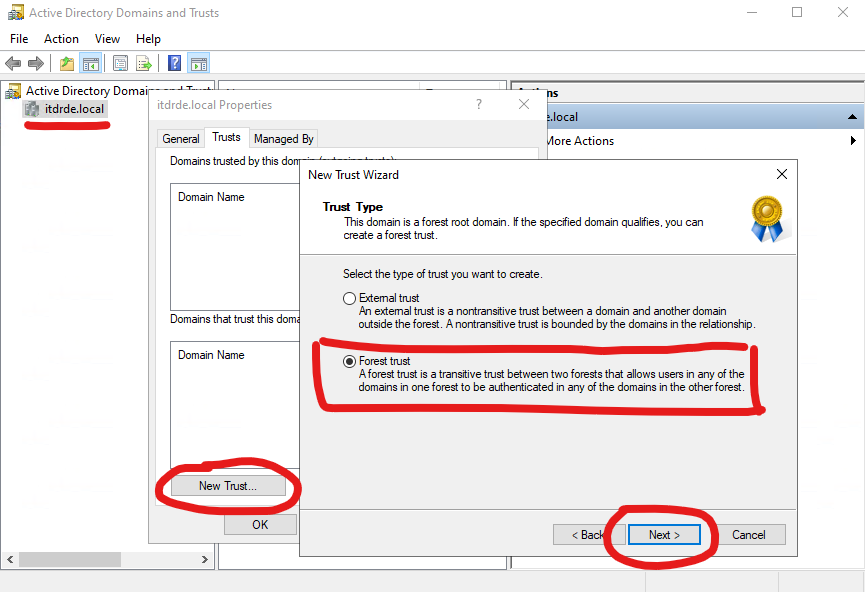Click the blue Help question mark icon

point(174,63)
